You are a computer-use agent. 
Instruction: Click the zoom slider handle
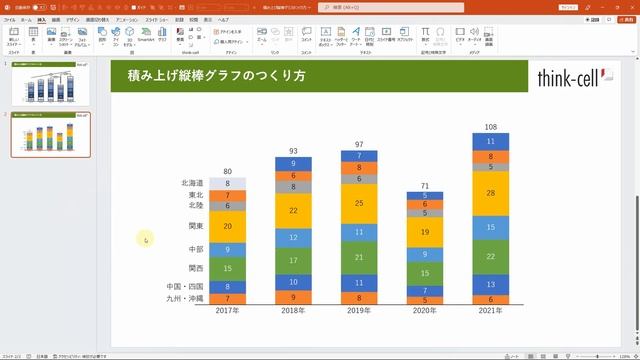(597, 356)
